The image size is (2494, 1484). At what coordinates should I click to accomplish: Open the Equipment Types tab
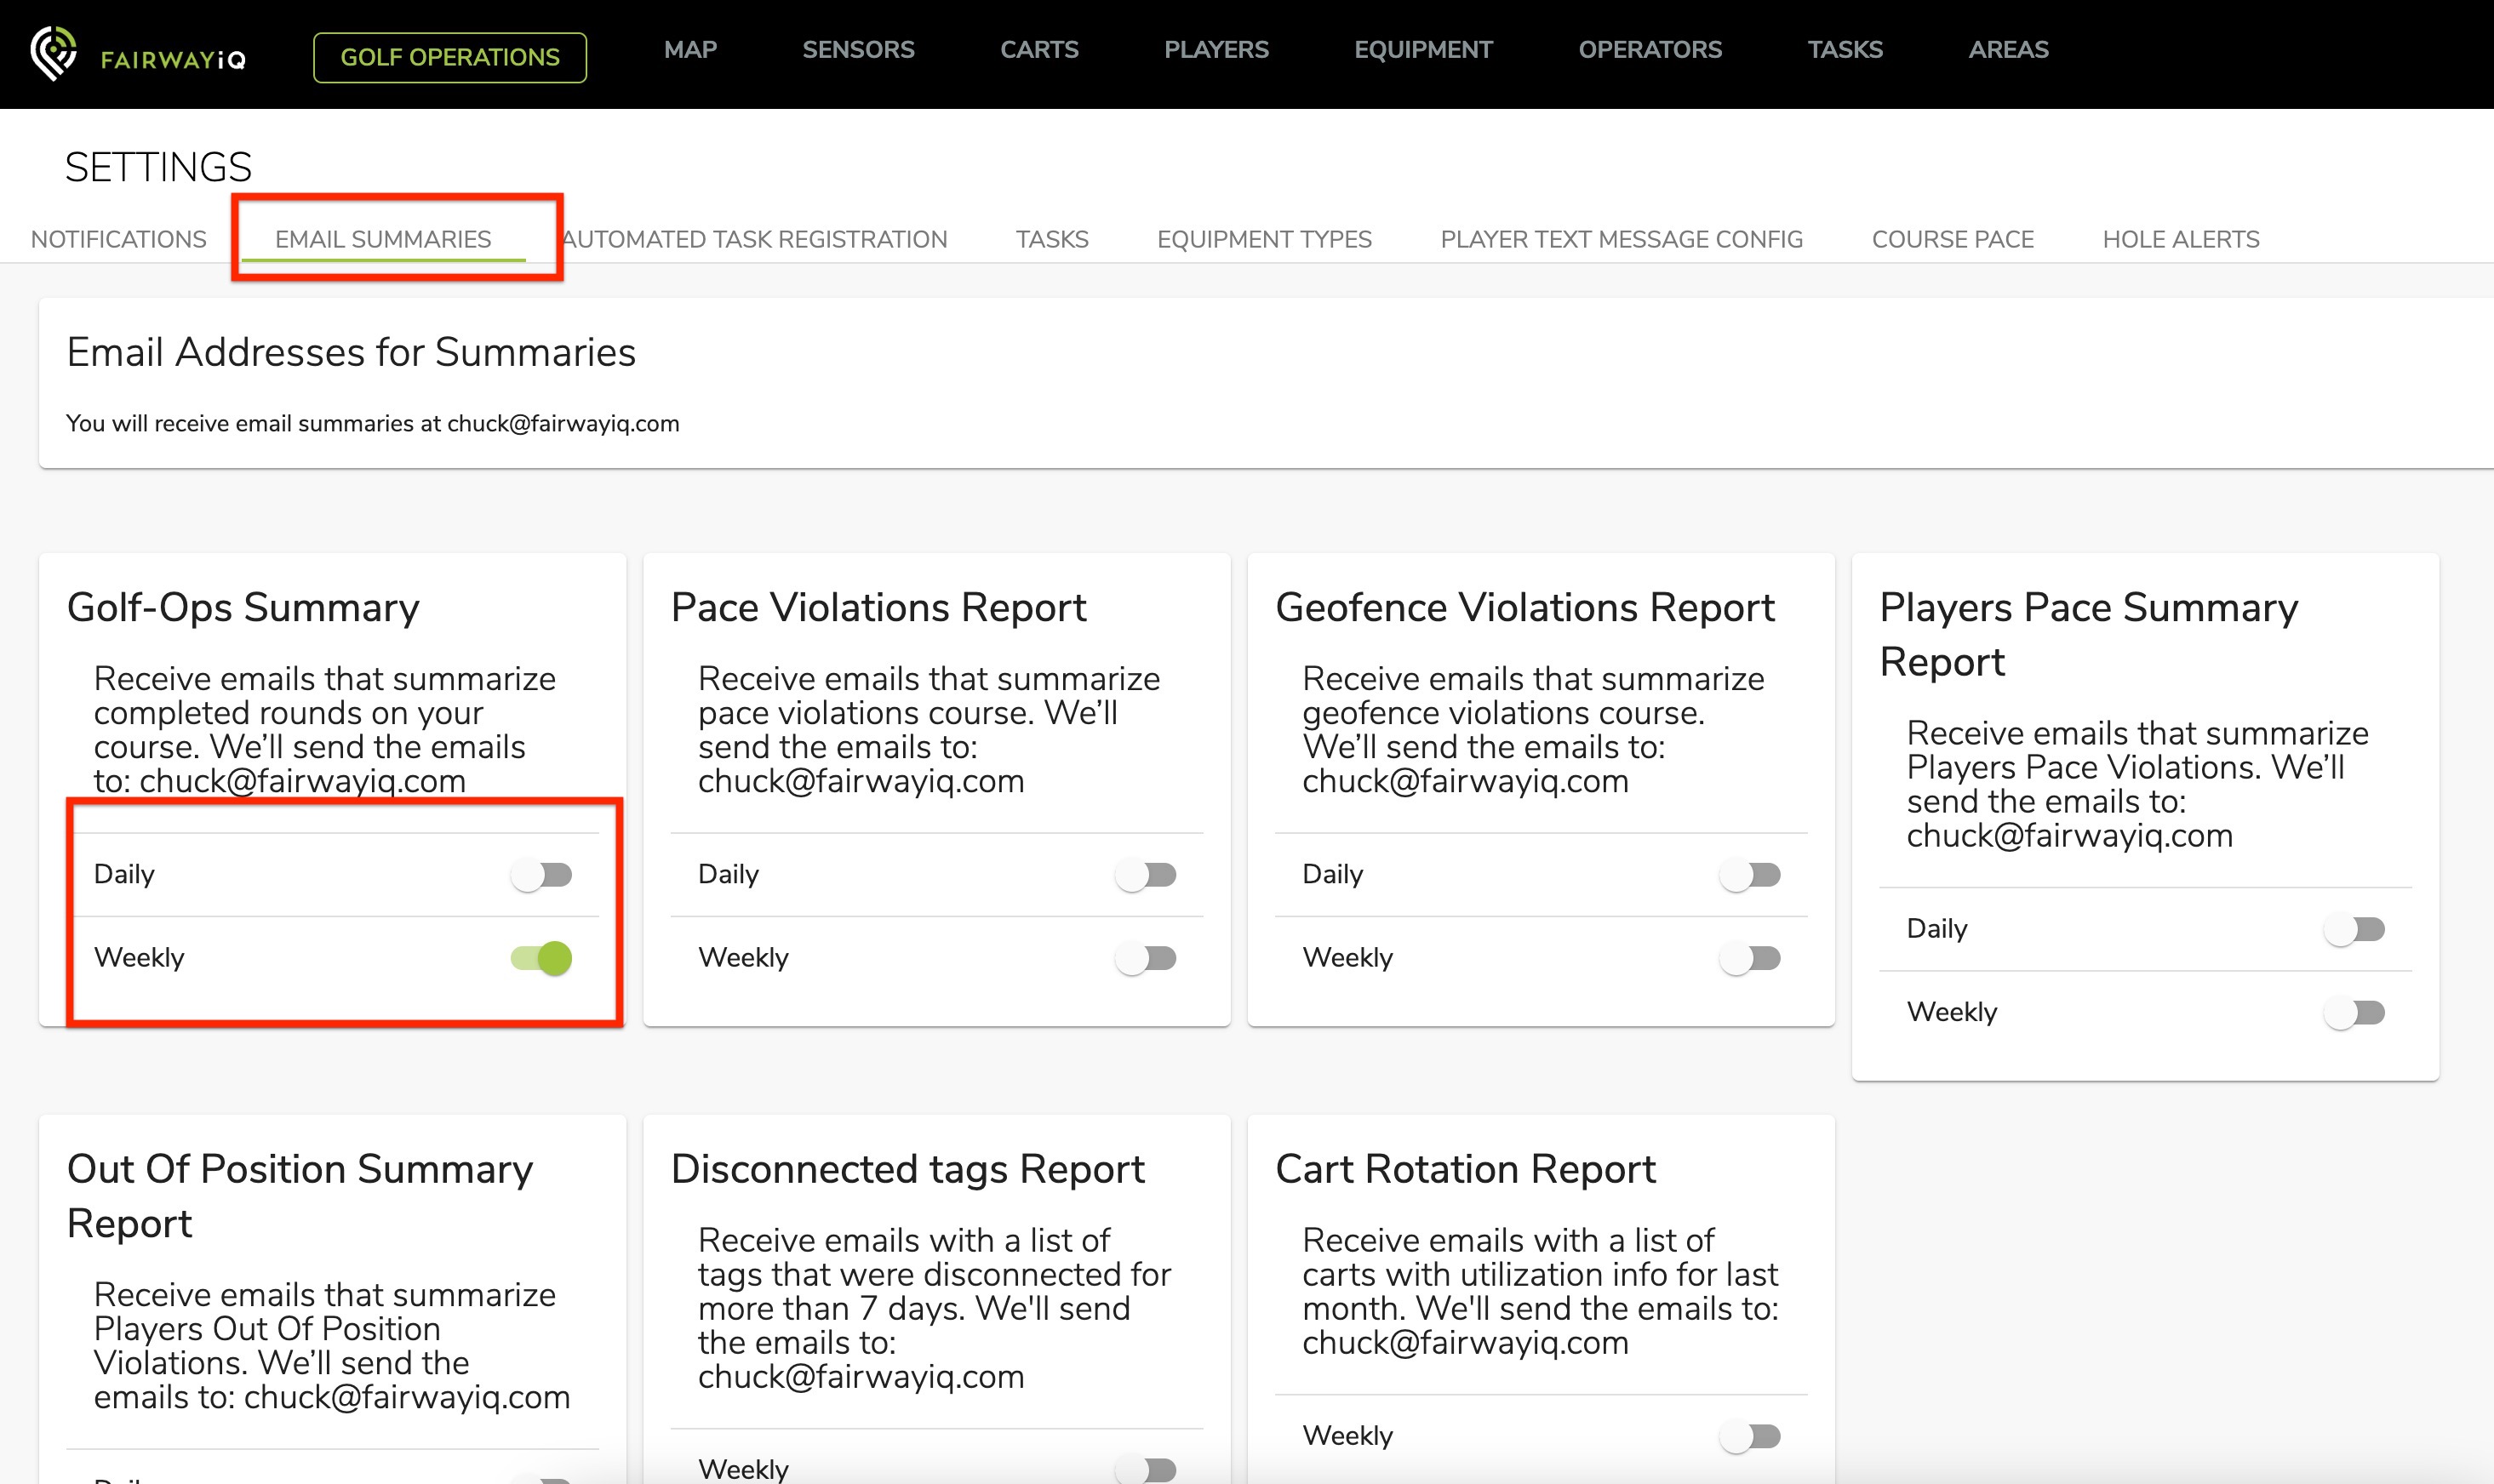1264,239
